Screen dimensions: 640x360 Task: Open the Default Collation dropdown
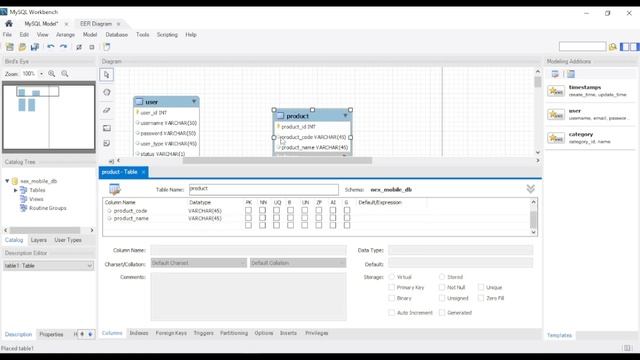tap(298, 263)
